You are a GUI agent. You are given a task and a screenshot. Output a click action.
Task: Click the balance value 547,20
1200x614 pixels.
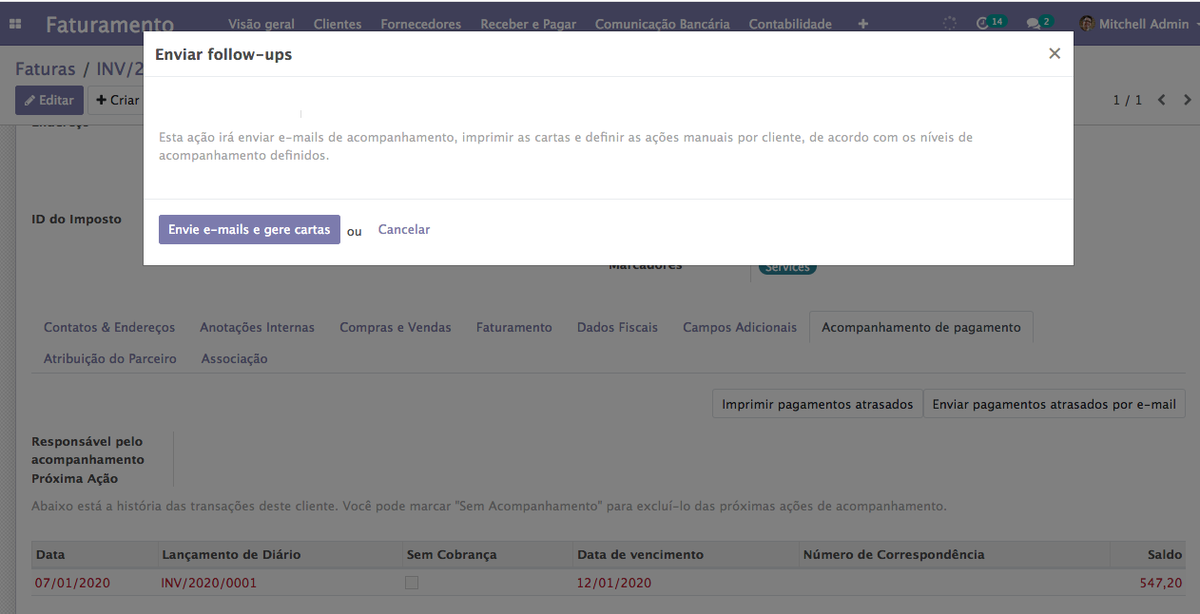pyautogui.click(x=1161, y=583)
